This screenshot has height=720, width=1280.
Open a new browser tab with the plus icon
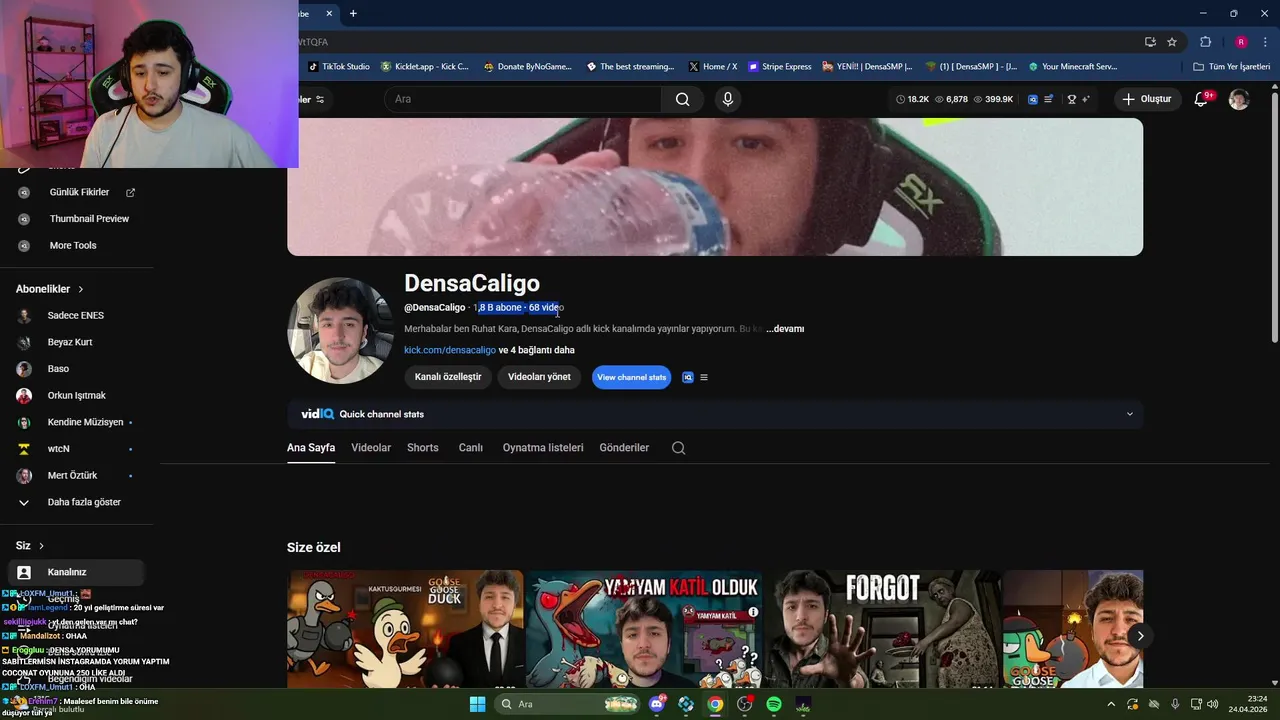coord(353,13)
